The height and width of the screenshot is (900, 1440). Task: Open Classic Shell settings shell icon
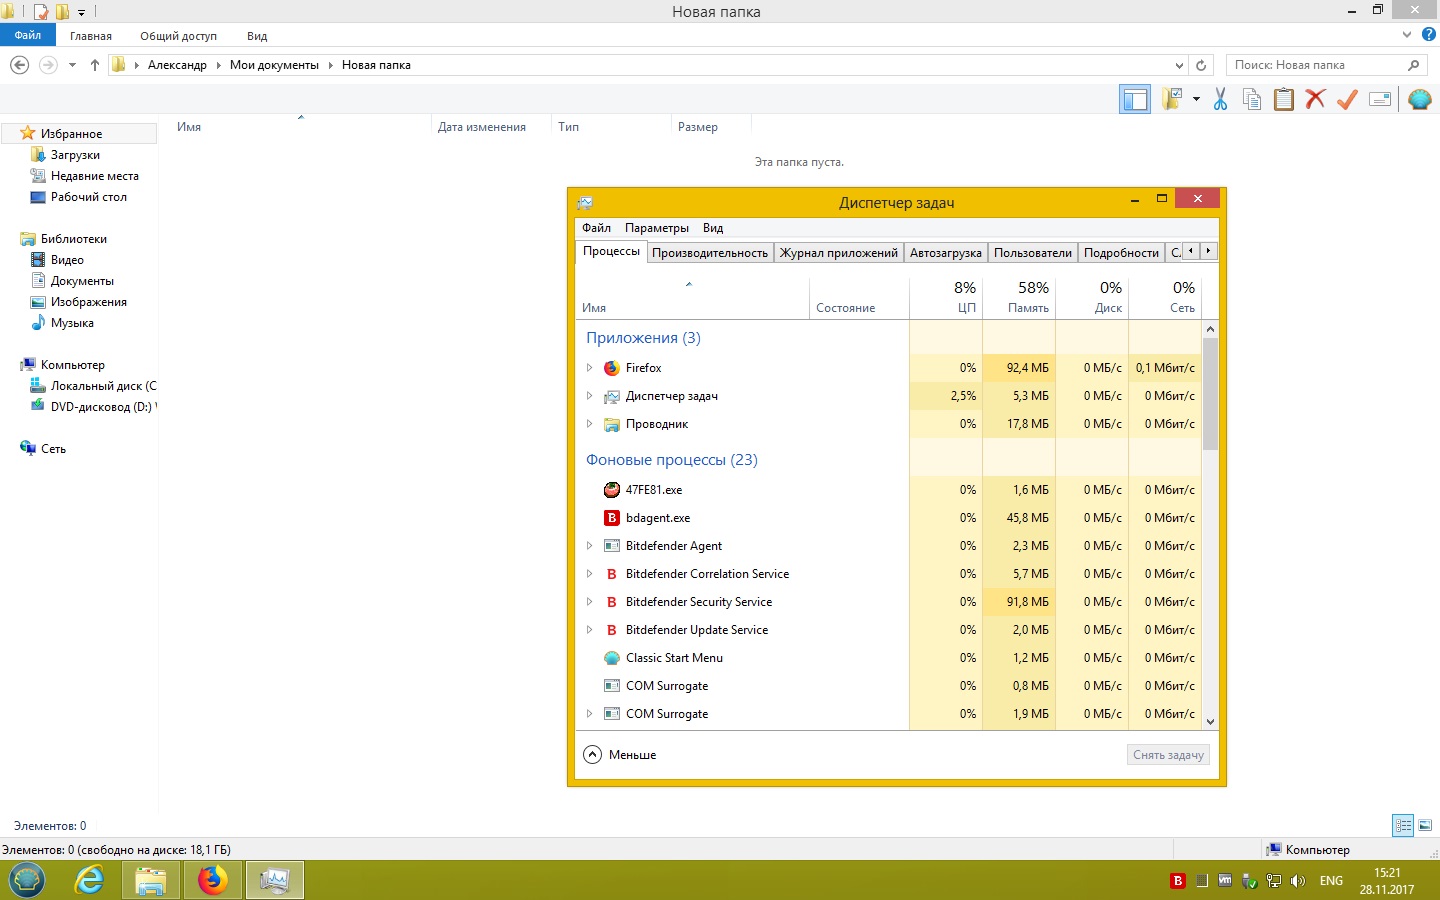1419,99
